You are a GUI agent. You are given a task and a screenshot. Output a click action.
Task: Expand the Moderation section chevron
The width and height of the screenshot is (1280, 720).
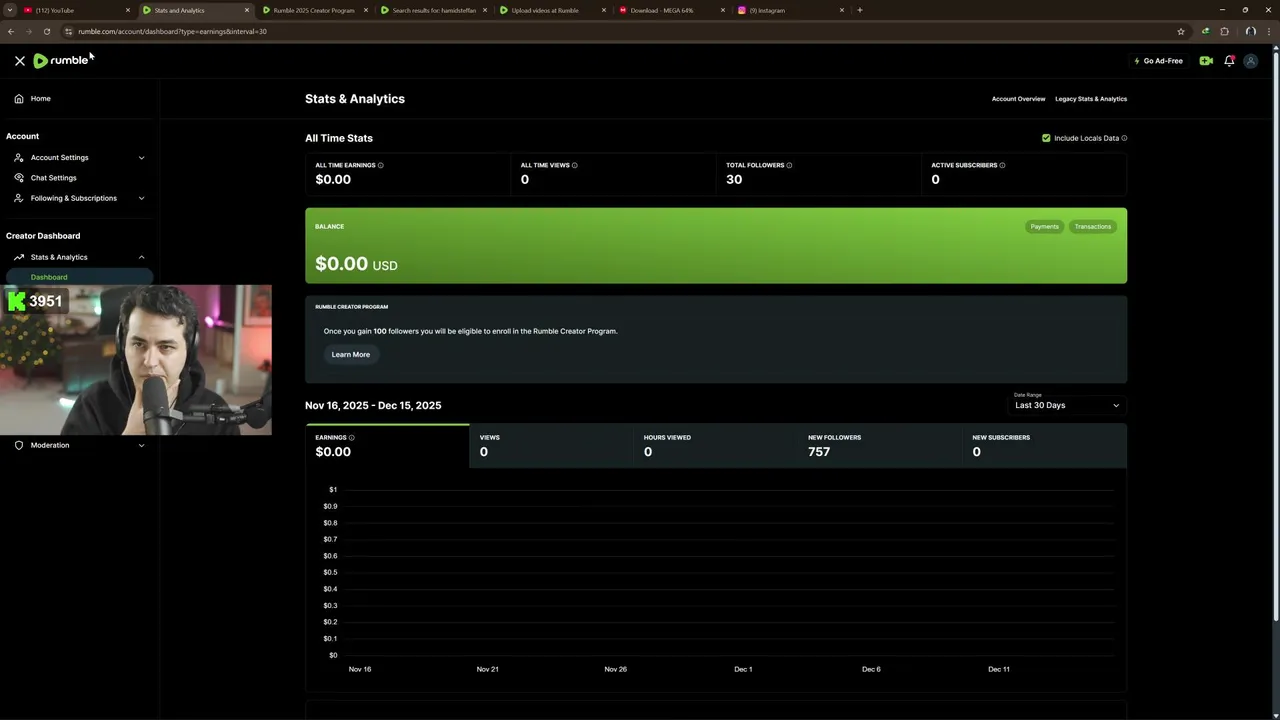point(141,445)
